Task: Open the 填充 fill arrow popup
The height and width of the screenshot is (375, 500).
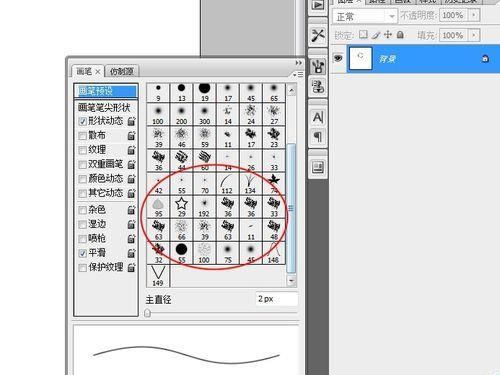Action: [x=474, y=35]
